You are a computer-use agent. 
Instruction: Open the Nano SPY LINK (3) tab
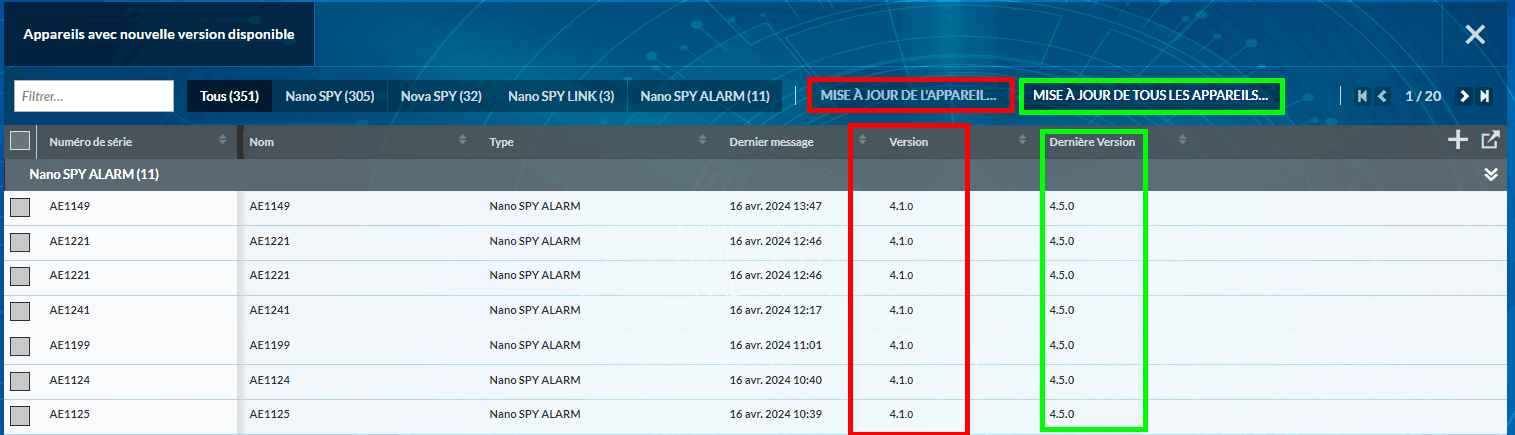coord(561,96)
